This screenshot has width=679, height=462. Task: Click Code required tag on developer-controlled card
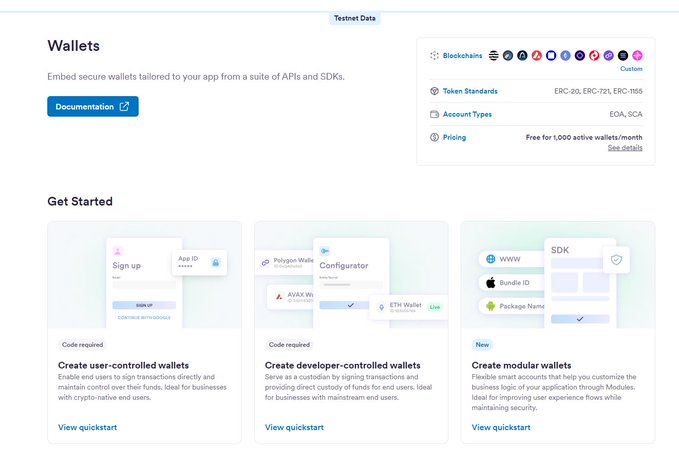[x=289, y=345]
